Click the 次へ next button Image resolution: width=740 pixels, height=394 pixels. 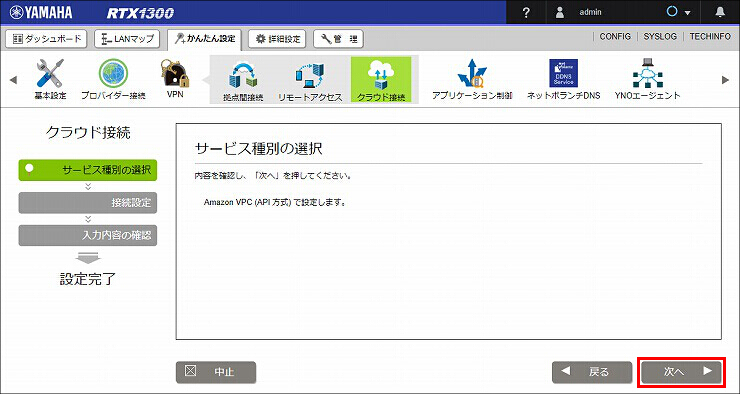[x=681, y=372]
